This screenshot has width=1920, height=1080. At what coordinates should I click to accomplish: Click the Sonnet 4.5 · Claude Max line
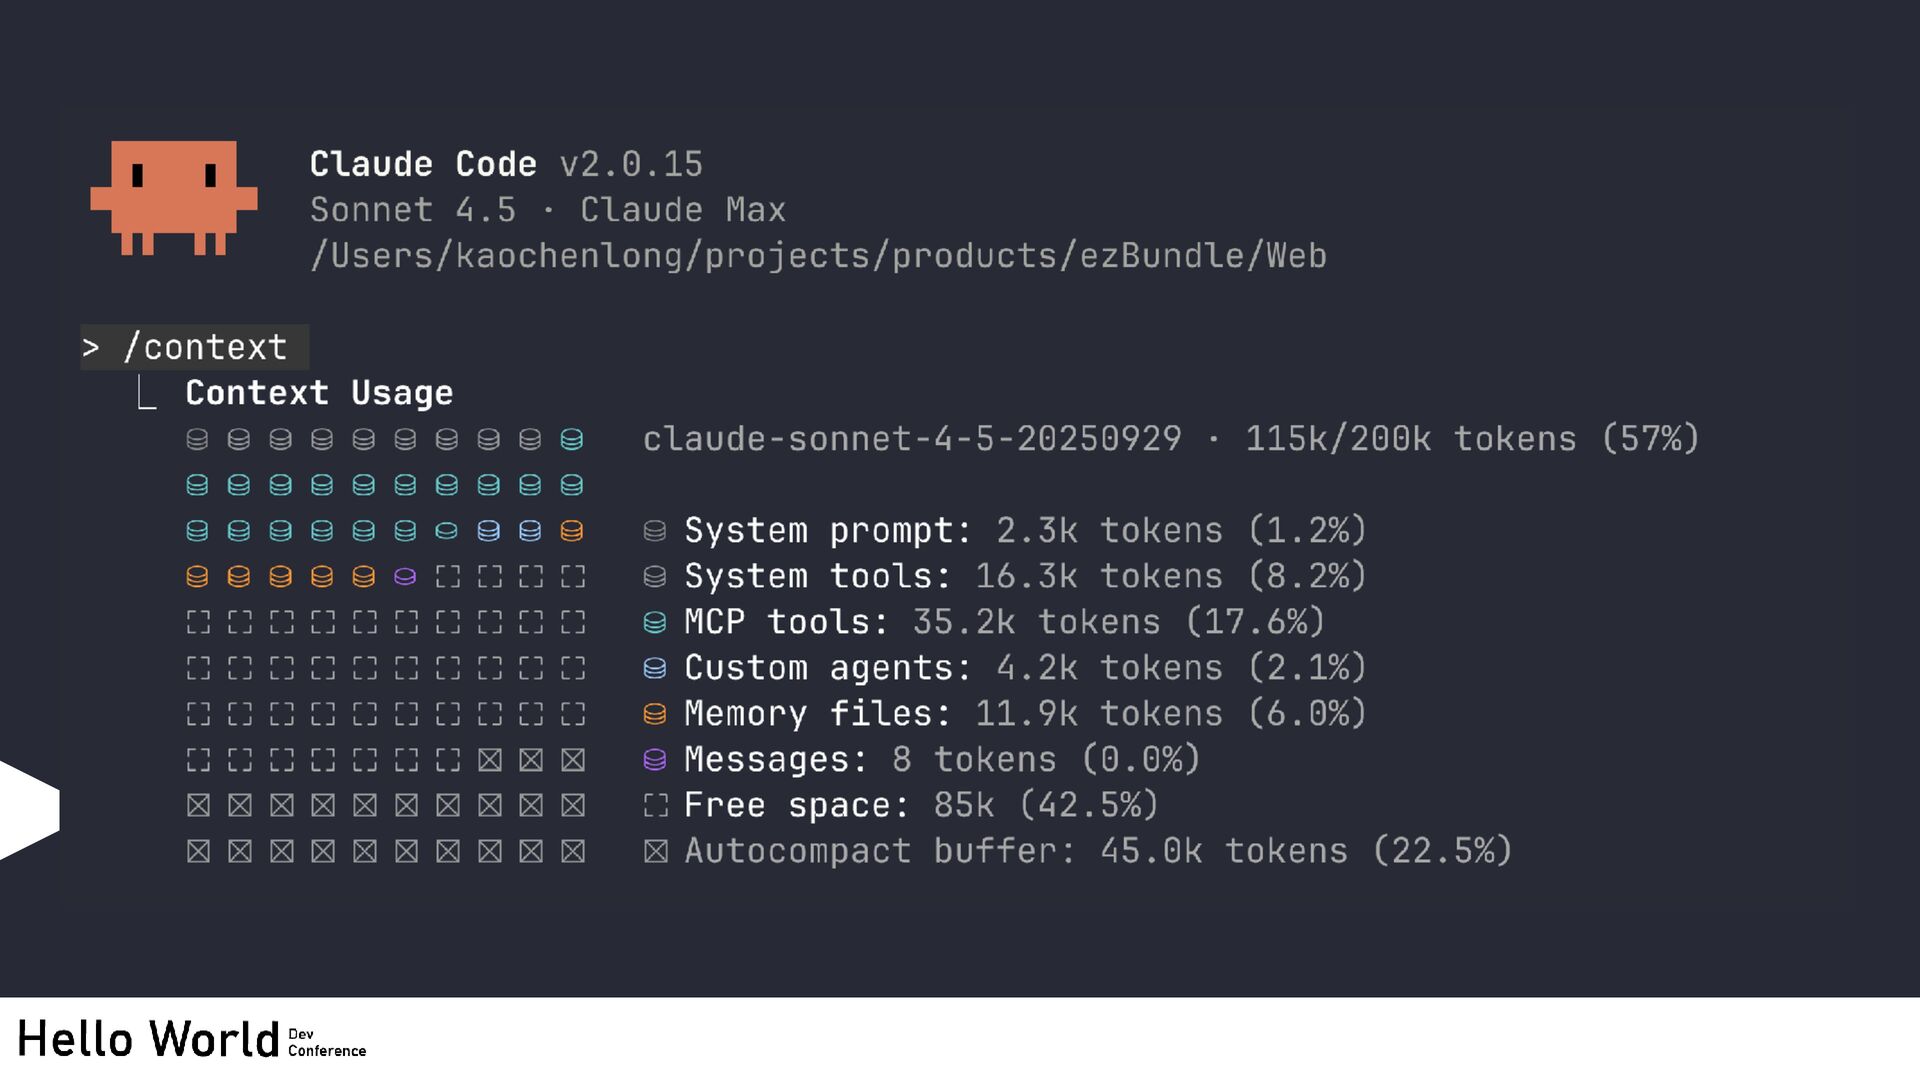pos(547,210)
